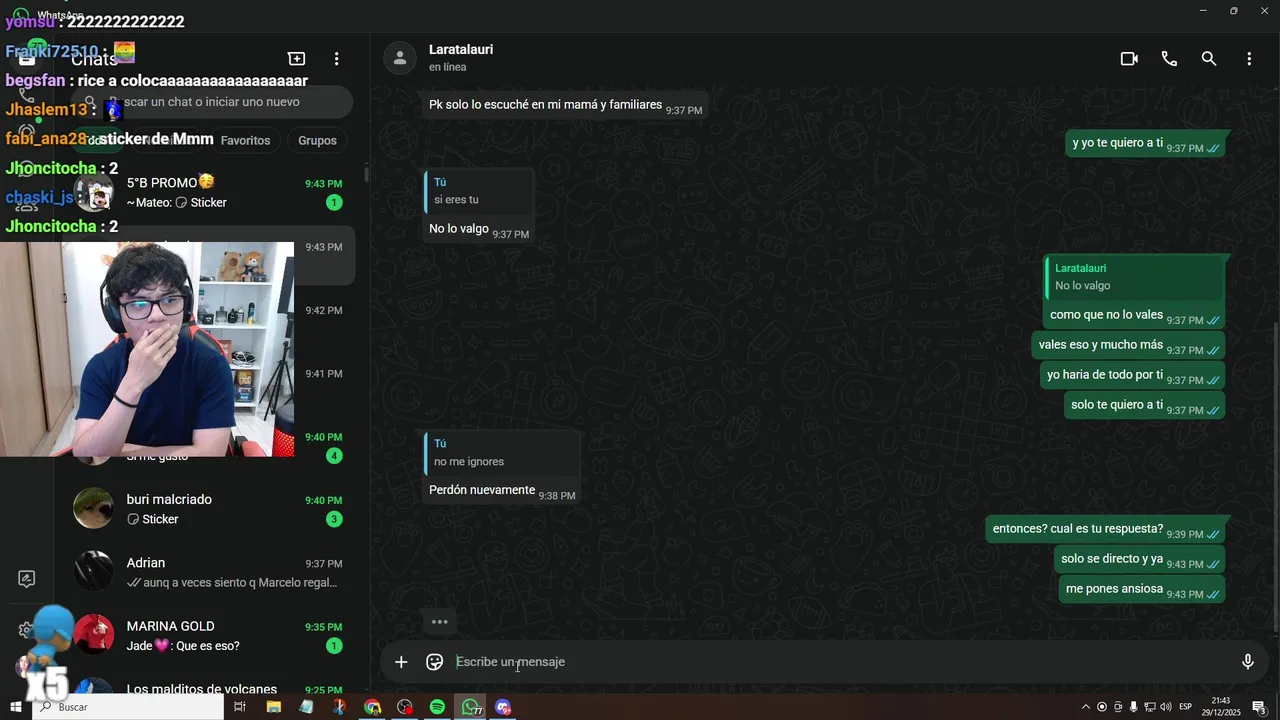This screenshot has width=1280, height=720.
Task: Open the 5°B PROMO group chat
Action: coord(210,193)
